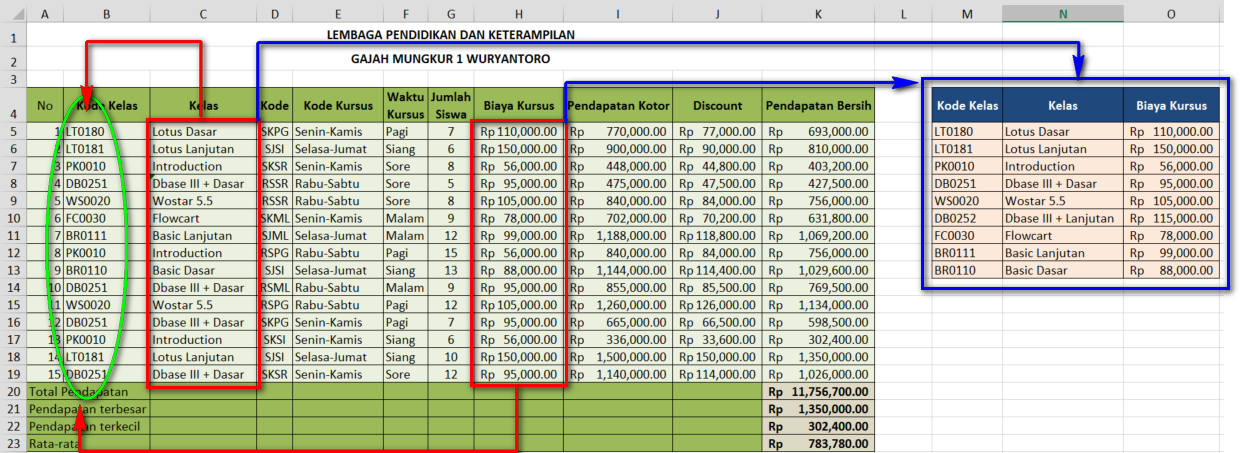
Task: Click the Waktu Kursus header cell
Action: click(405, 105)
